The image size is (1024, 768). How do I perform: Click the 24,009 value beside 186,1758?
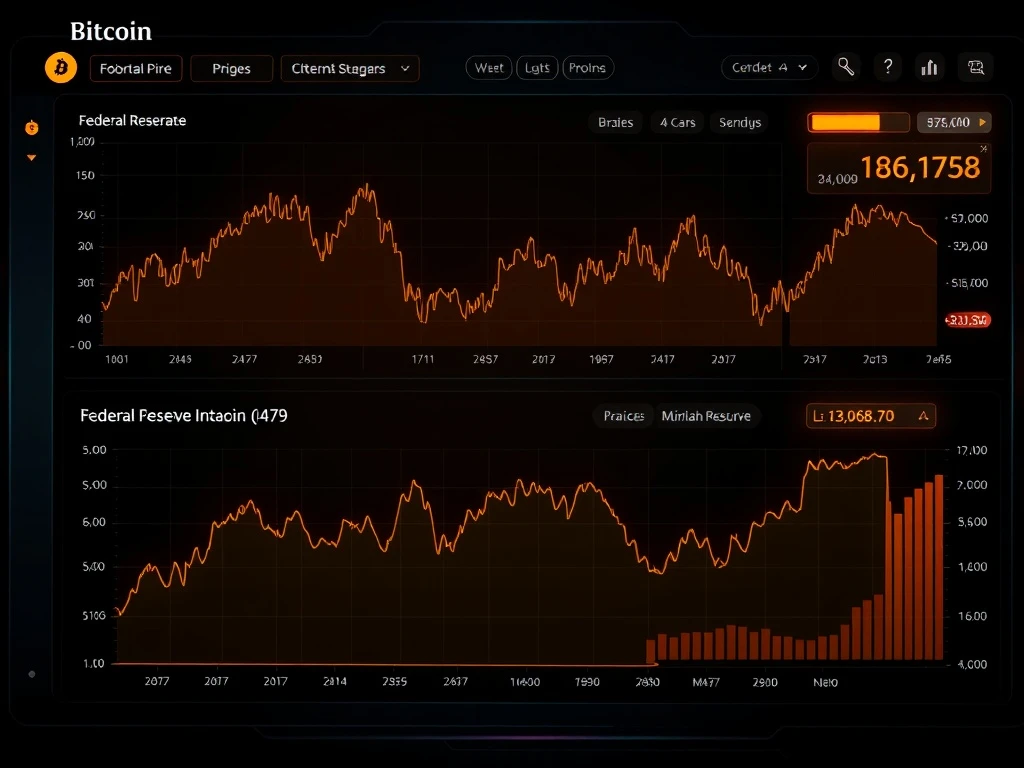[x=837, y=178]
